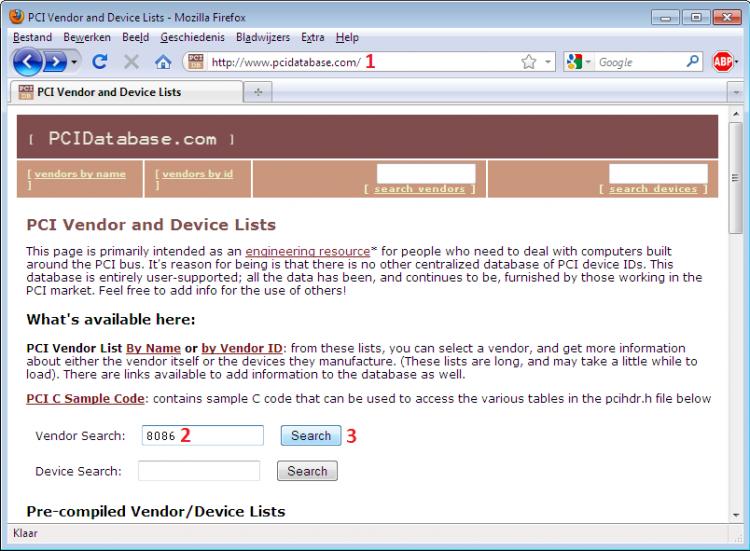The image size is (750, 551).
Task: Click the 'What's available here:' heading
Action: 111,320
